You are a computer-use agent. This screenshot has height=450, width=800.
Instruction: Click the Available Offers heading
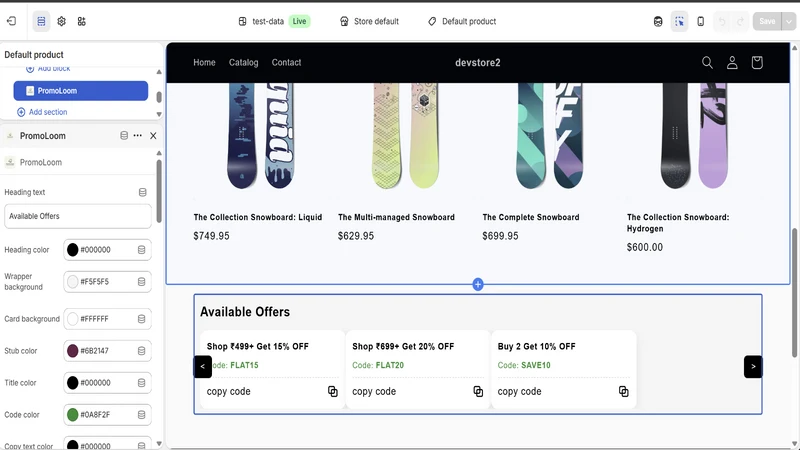pos(245,312)
